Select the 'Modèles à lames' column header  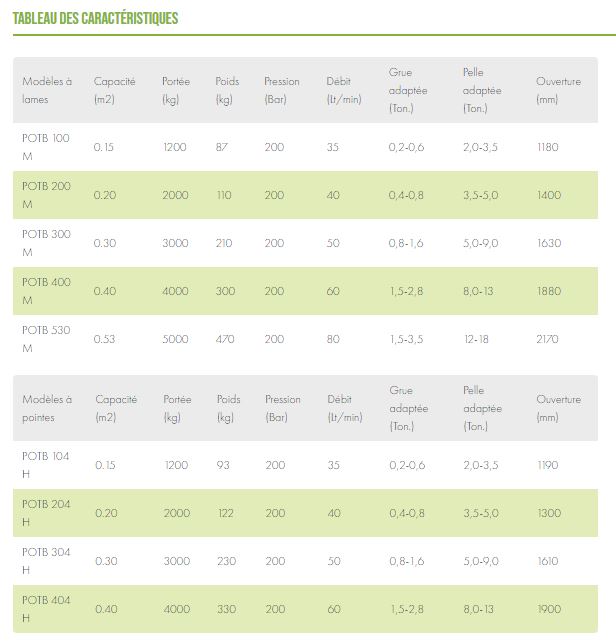[47, 90]
